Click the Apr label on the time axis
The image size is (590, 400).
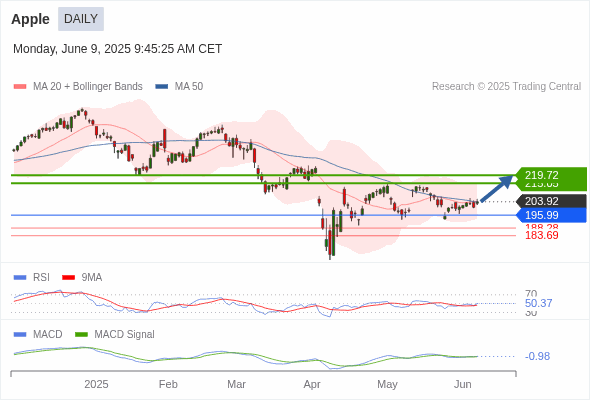(x=312, y=385)
